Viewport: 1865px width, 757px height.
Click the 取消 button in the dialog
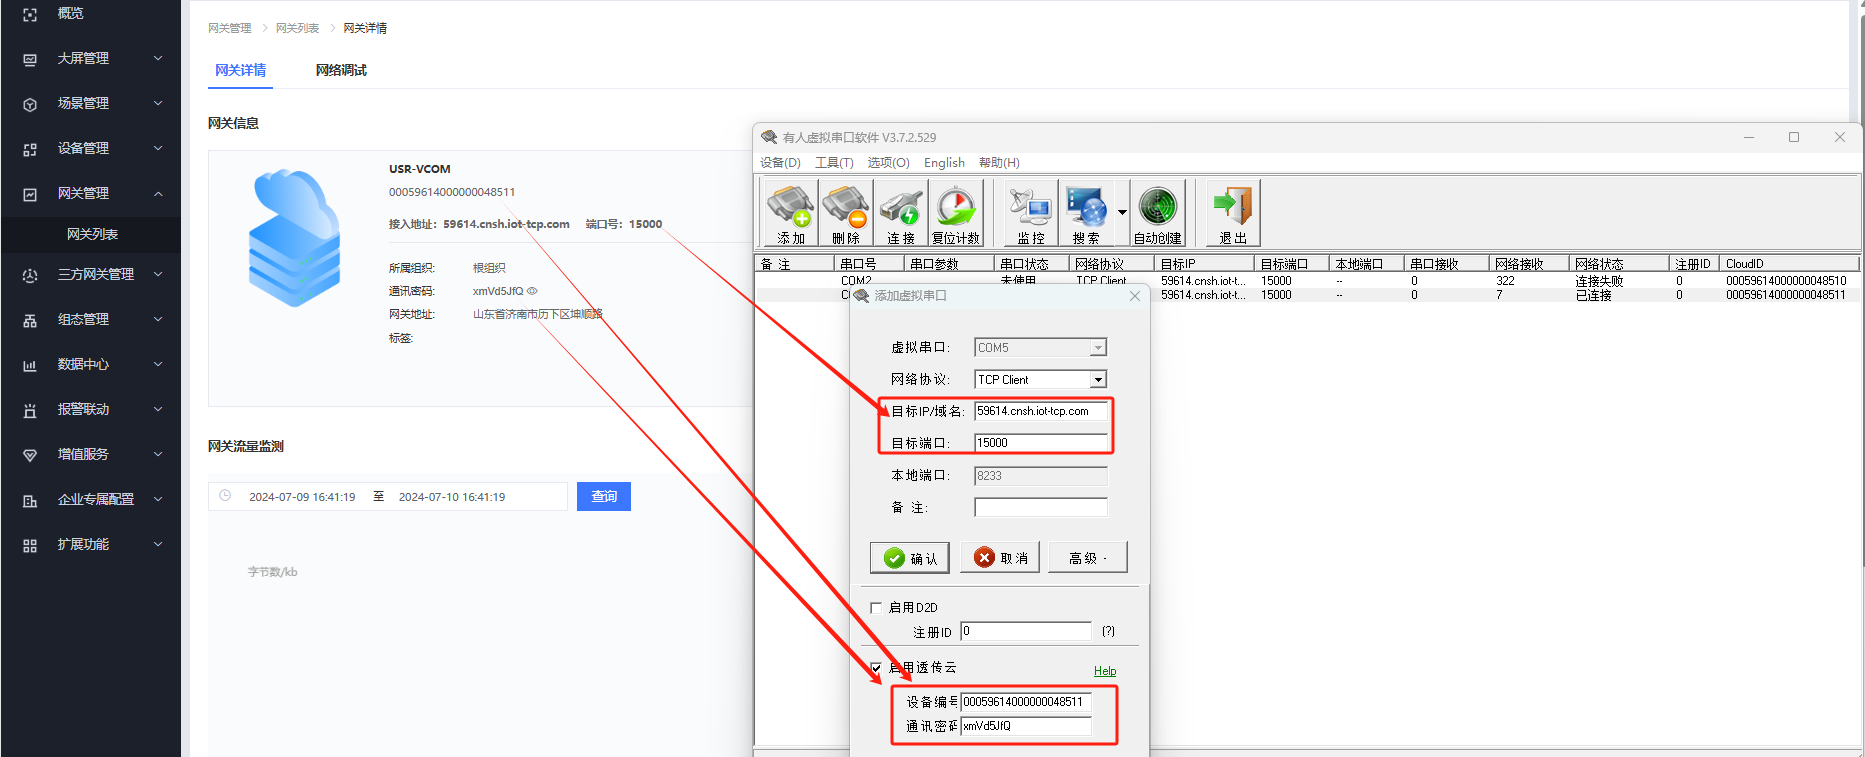[x=1000, y=557]
